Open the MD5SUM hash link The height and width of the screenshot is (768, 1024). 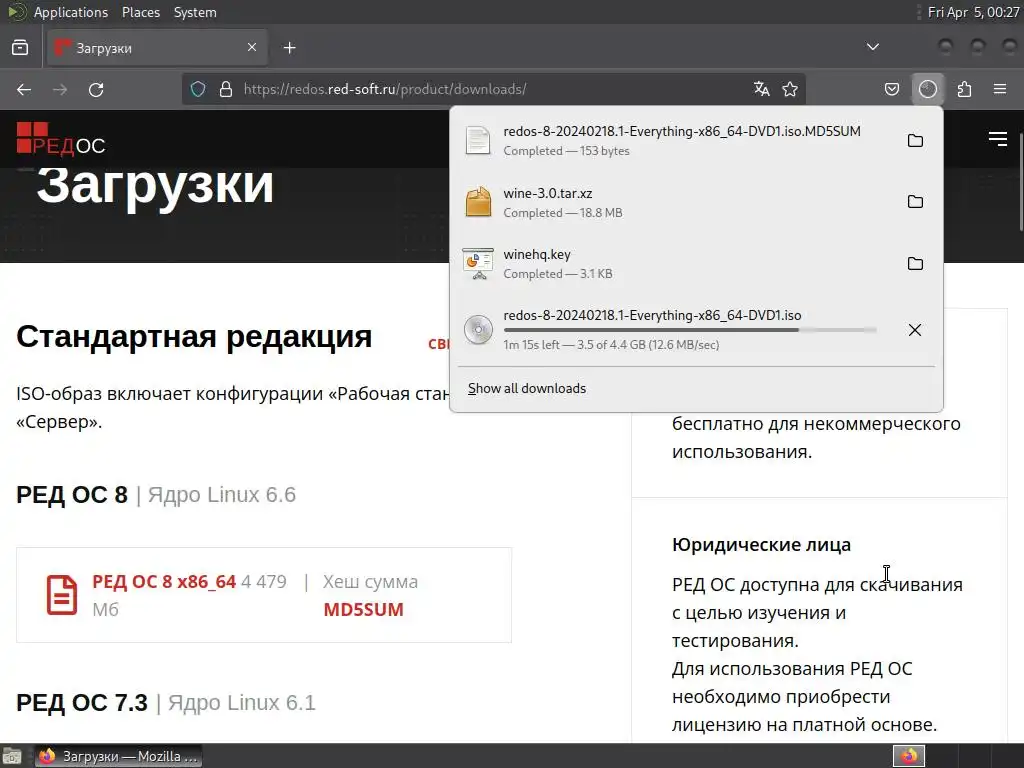364,609
